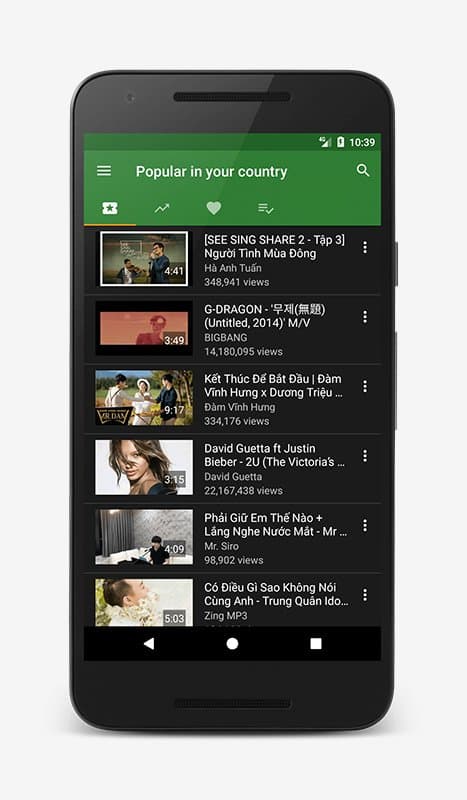Play the Hà Anh Tuấn video thumbnail
This screenshot has width=467, height=800.
144,259
